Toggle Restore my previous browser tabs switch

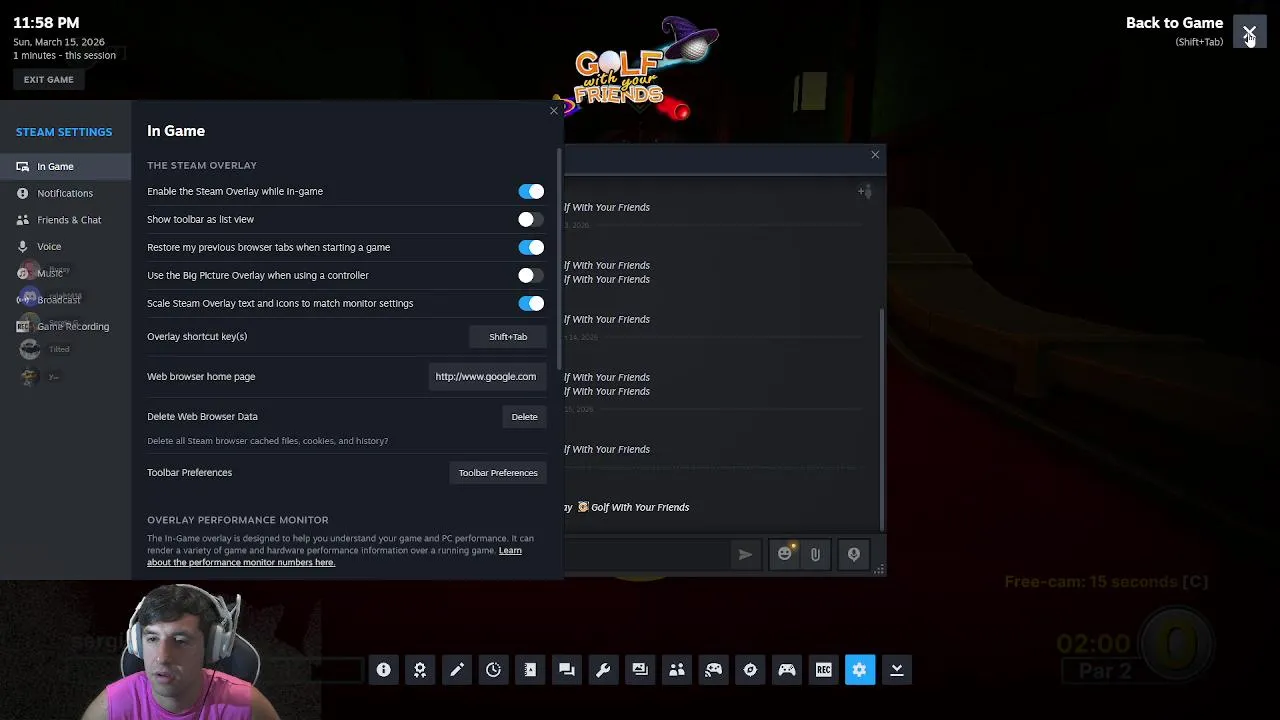point(531,247)
